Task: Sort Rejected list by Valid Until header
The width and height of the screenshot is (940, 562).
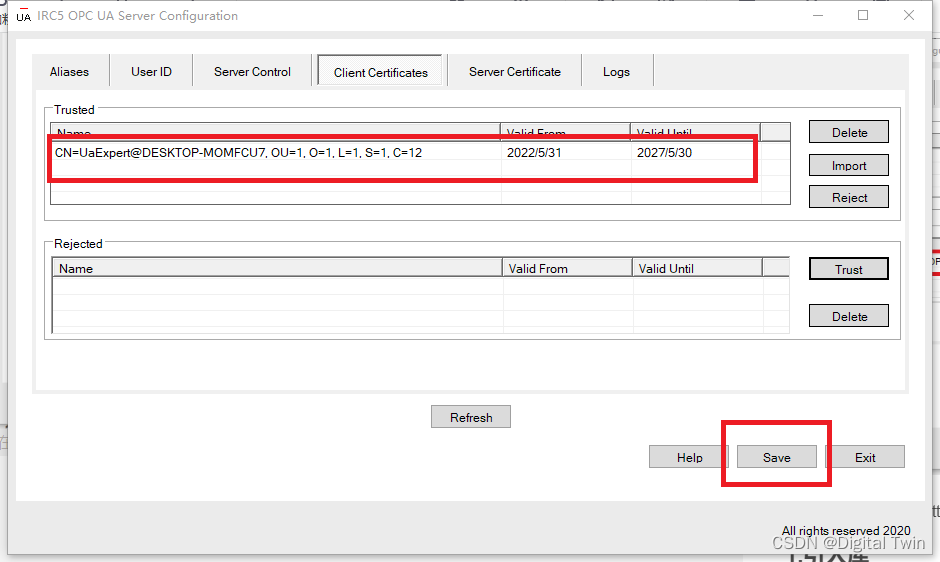Action: (x=697, y=268)
